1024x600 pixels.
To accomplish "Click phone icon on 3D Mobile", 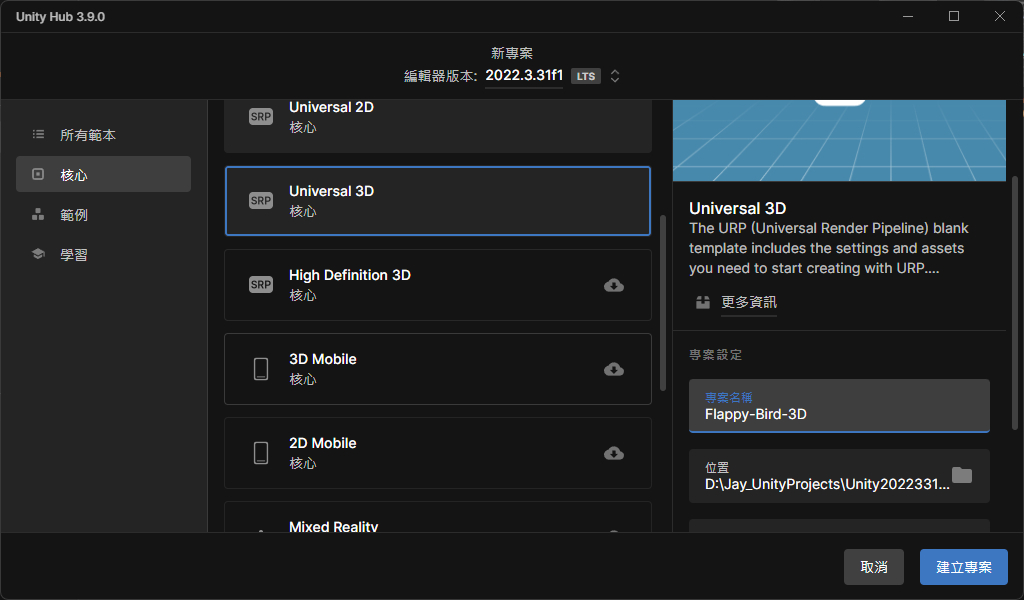I will click(x=261, y=369).
